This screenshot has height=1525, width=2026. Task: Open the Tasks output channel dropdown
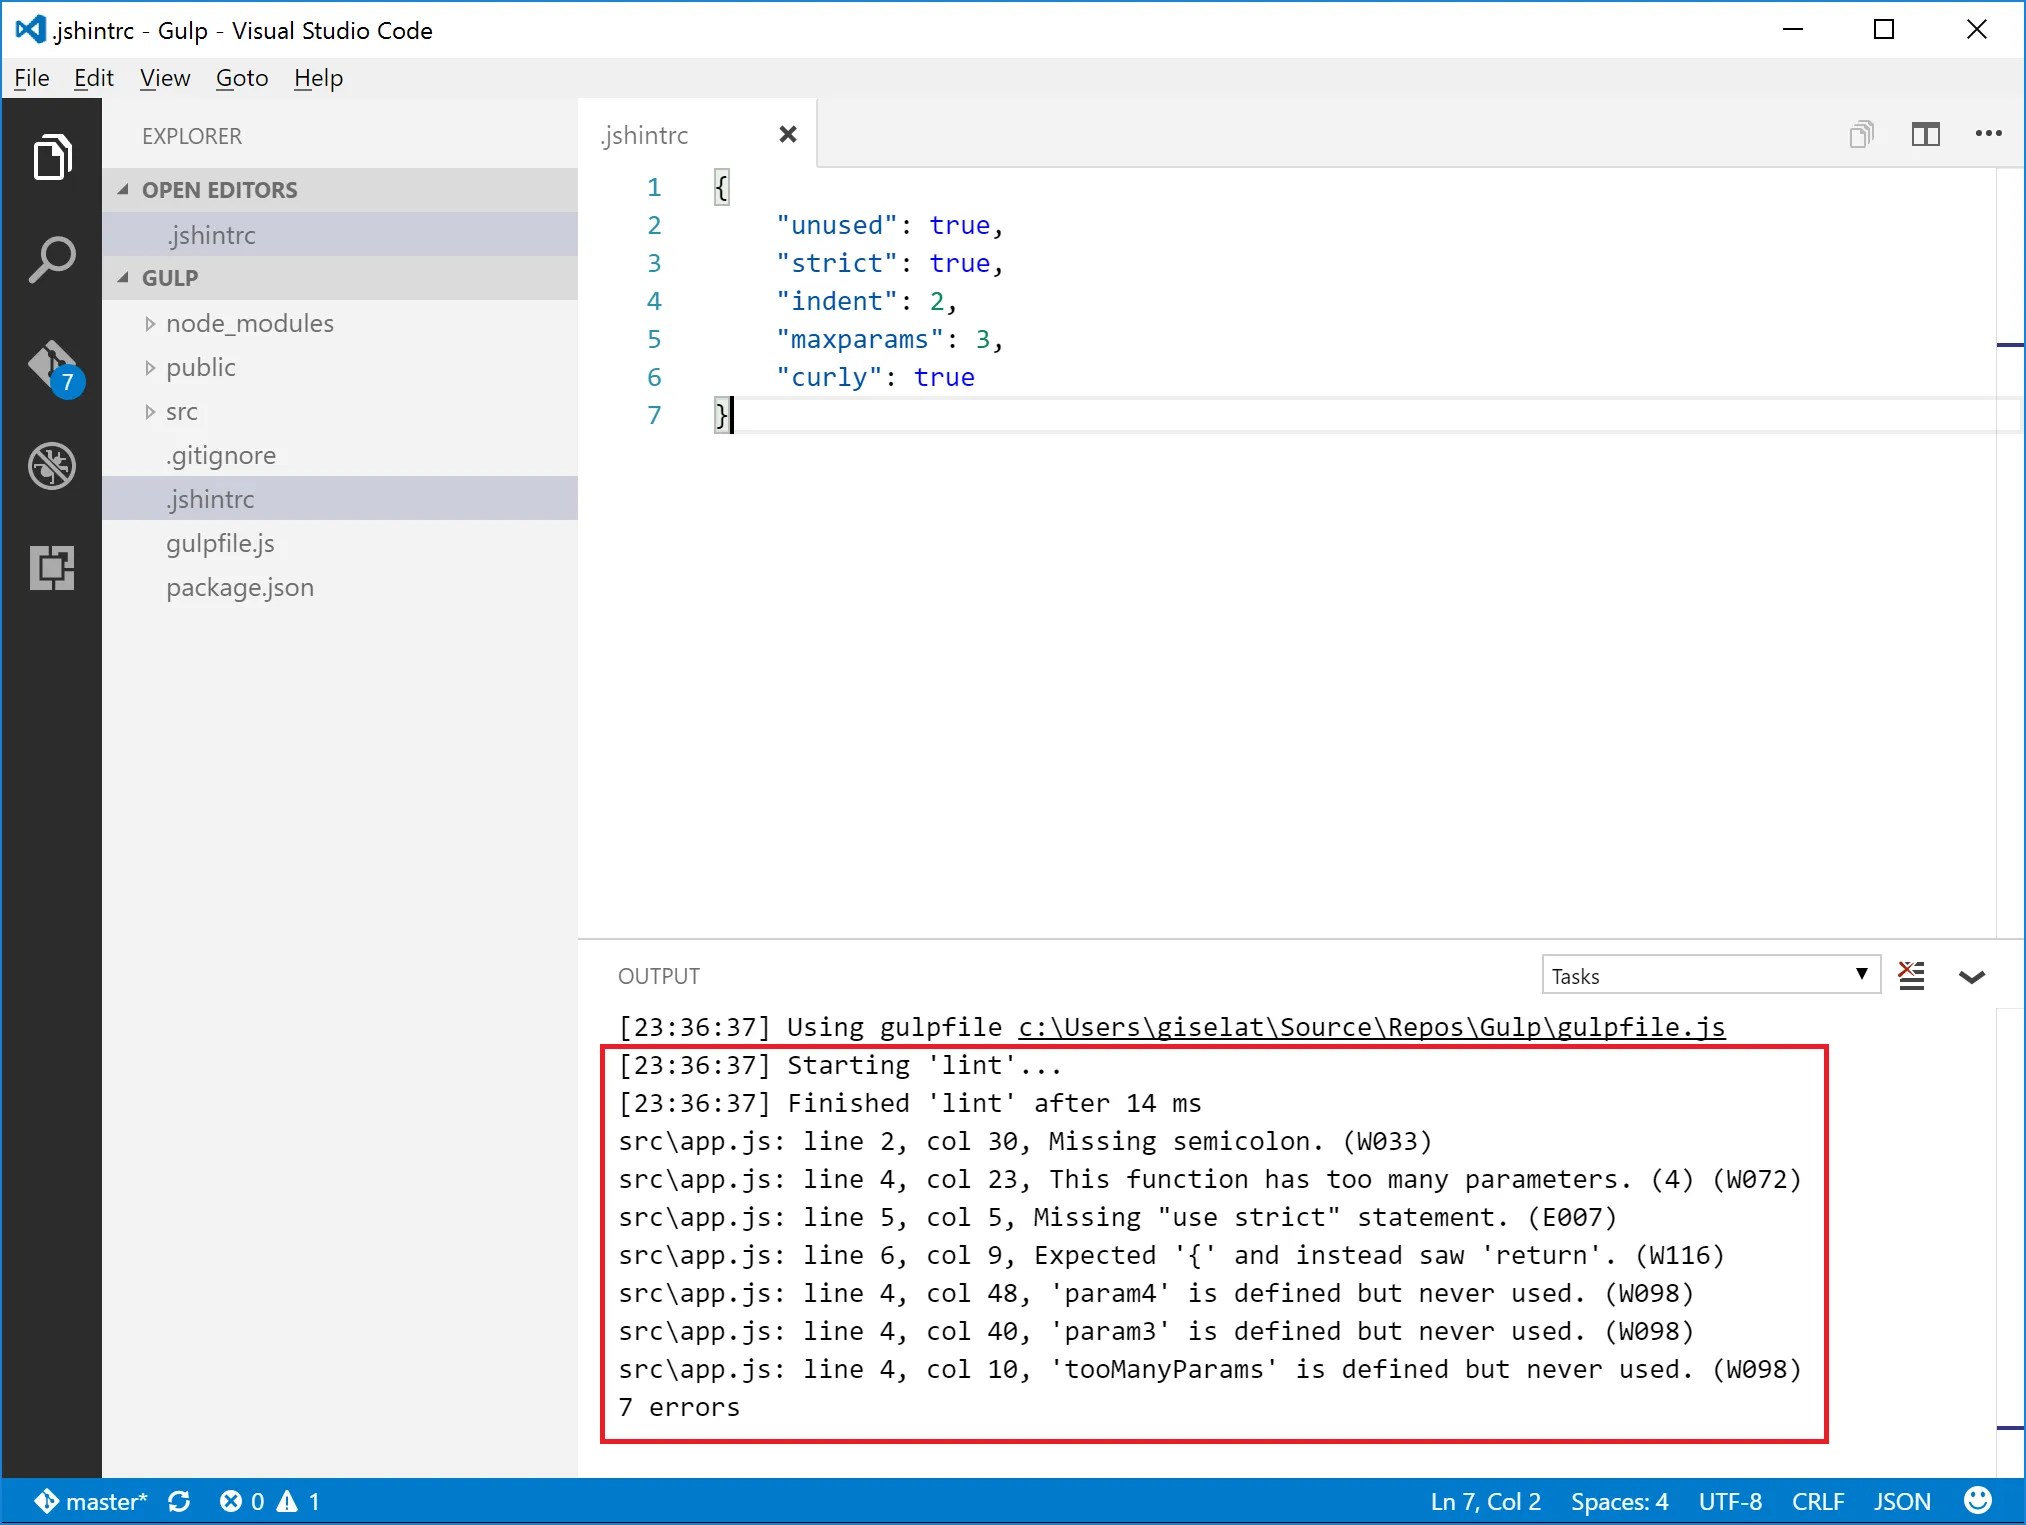1711,975
